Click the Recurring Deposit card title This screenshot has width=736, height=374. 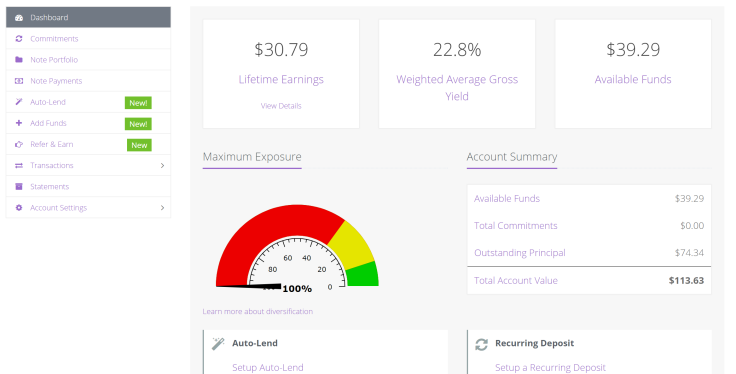click(x=535, y=343)
